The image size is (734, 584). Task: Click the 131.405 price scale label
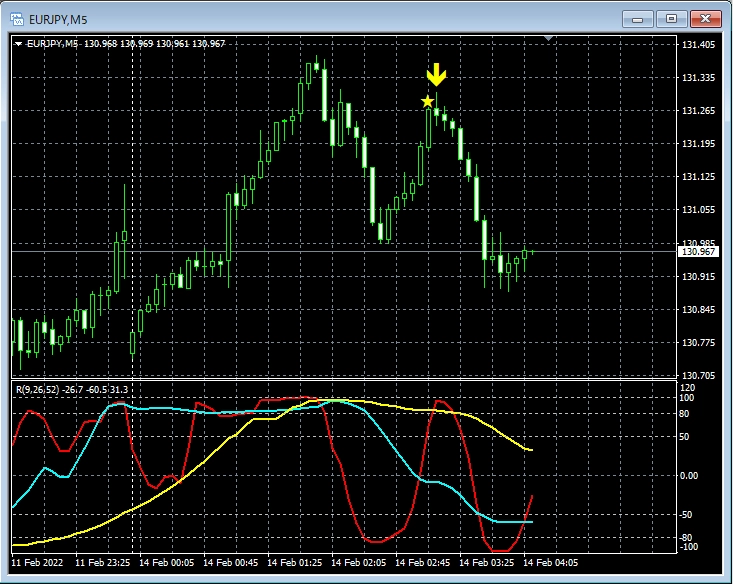click(696, 45)
